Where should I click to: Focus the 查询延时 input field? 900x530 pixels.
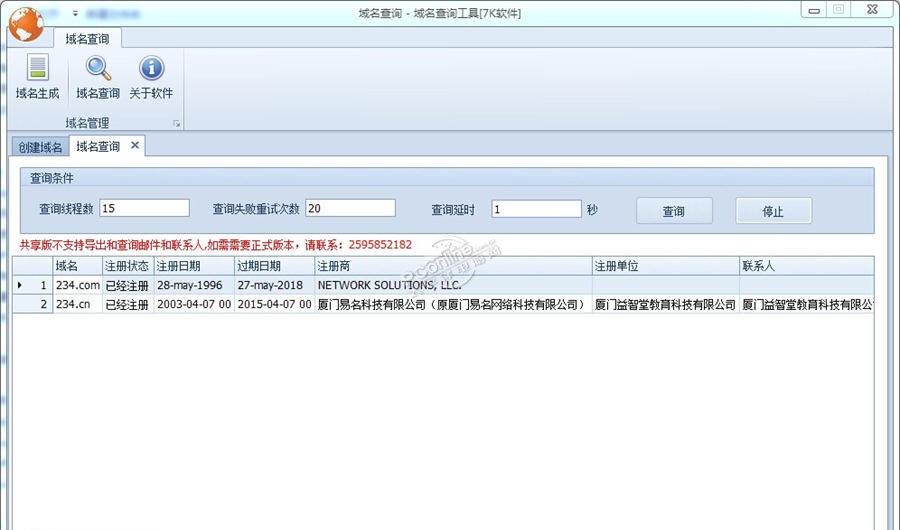(536, 209)
